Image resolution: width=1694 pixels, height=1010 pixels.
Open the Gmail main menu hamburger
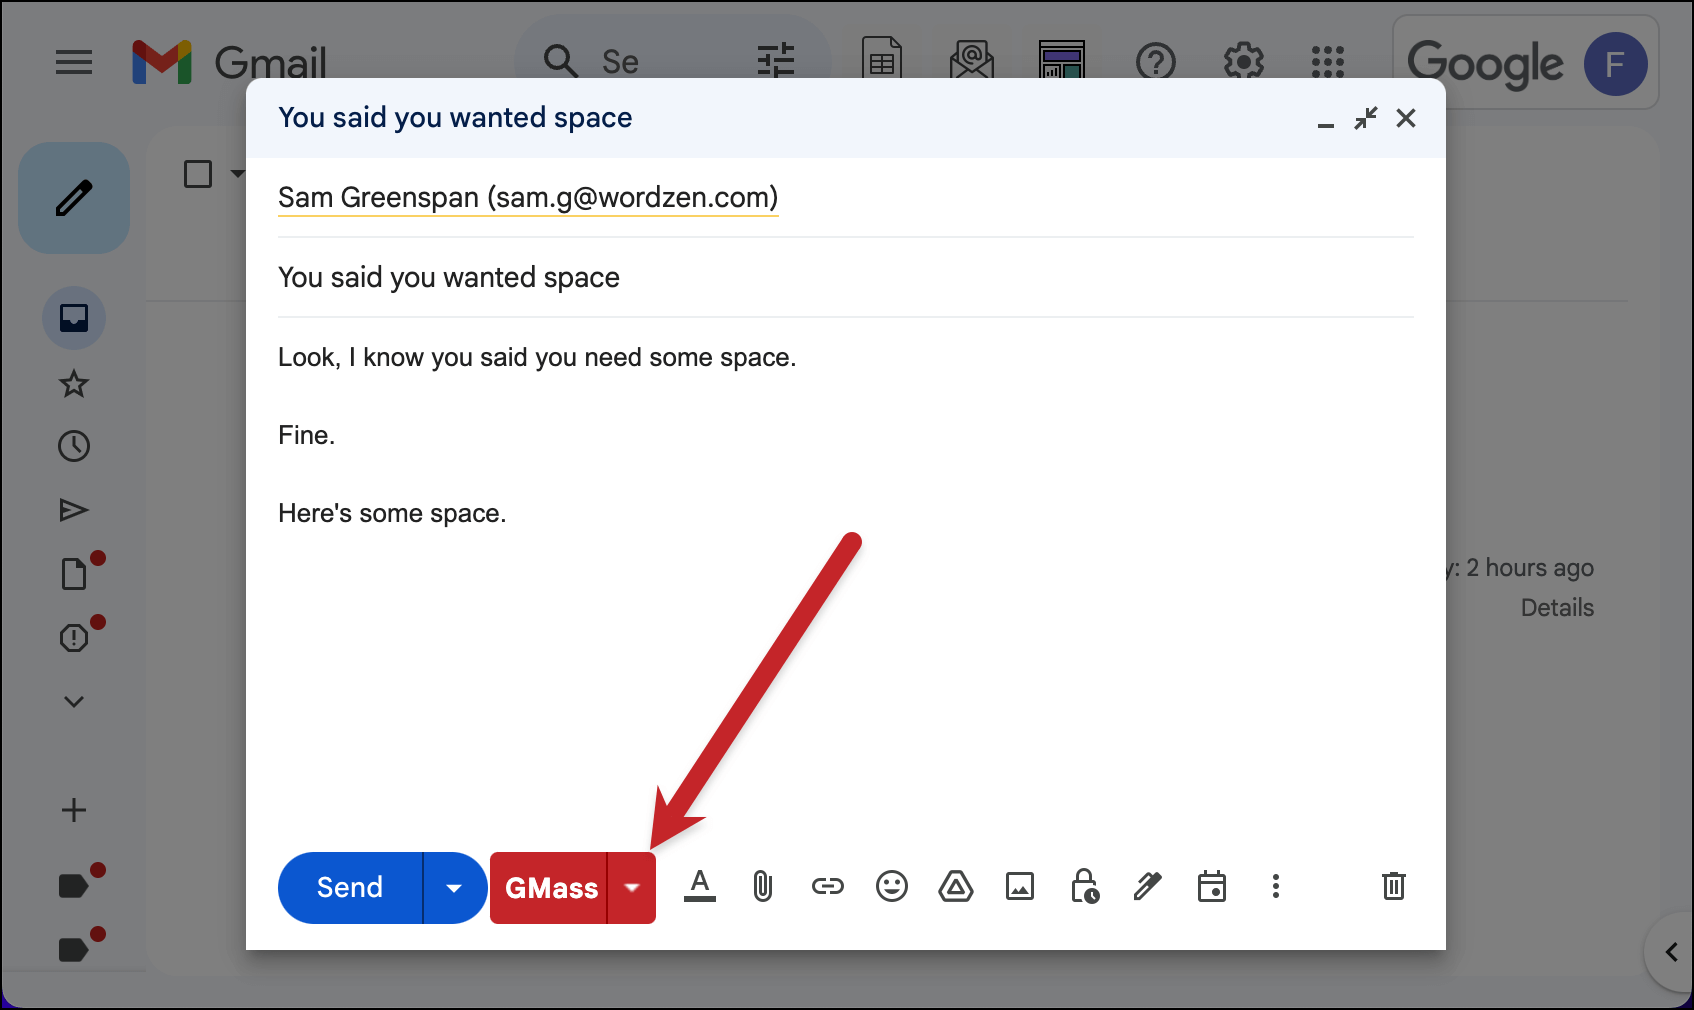pos(74,62)
